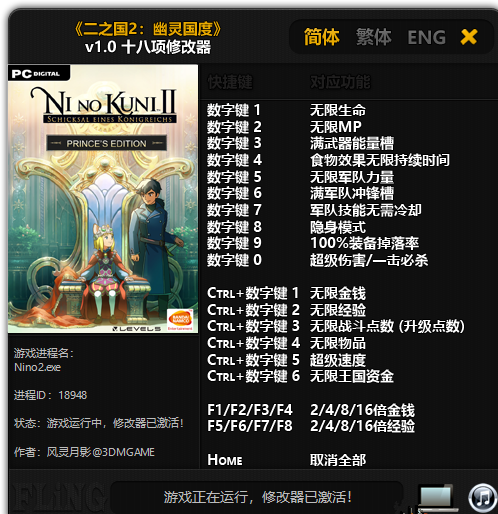Viewport: 498px width, 514px height.
Task: Enable 无限金钱 cheat
Action: coord(338,294)
